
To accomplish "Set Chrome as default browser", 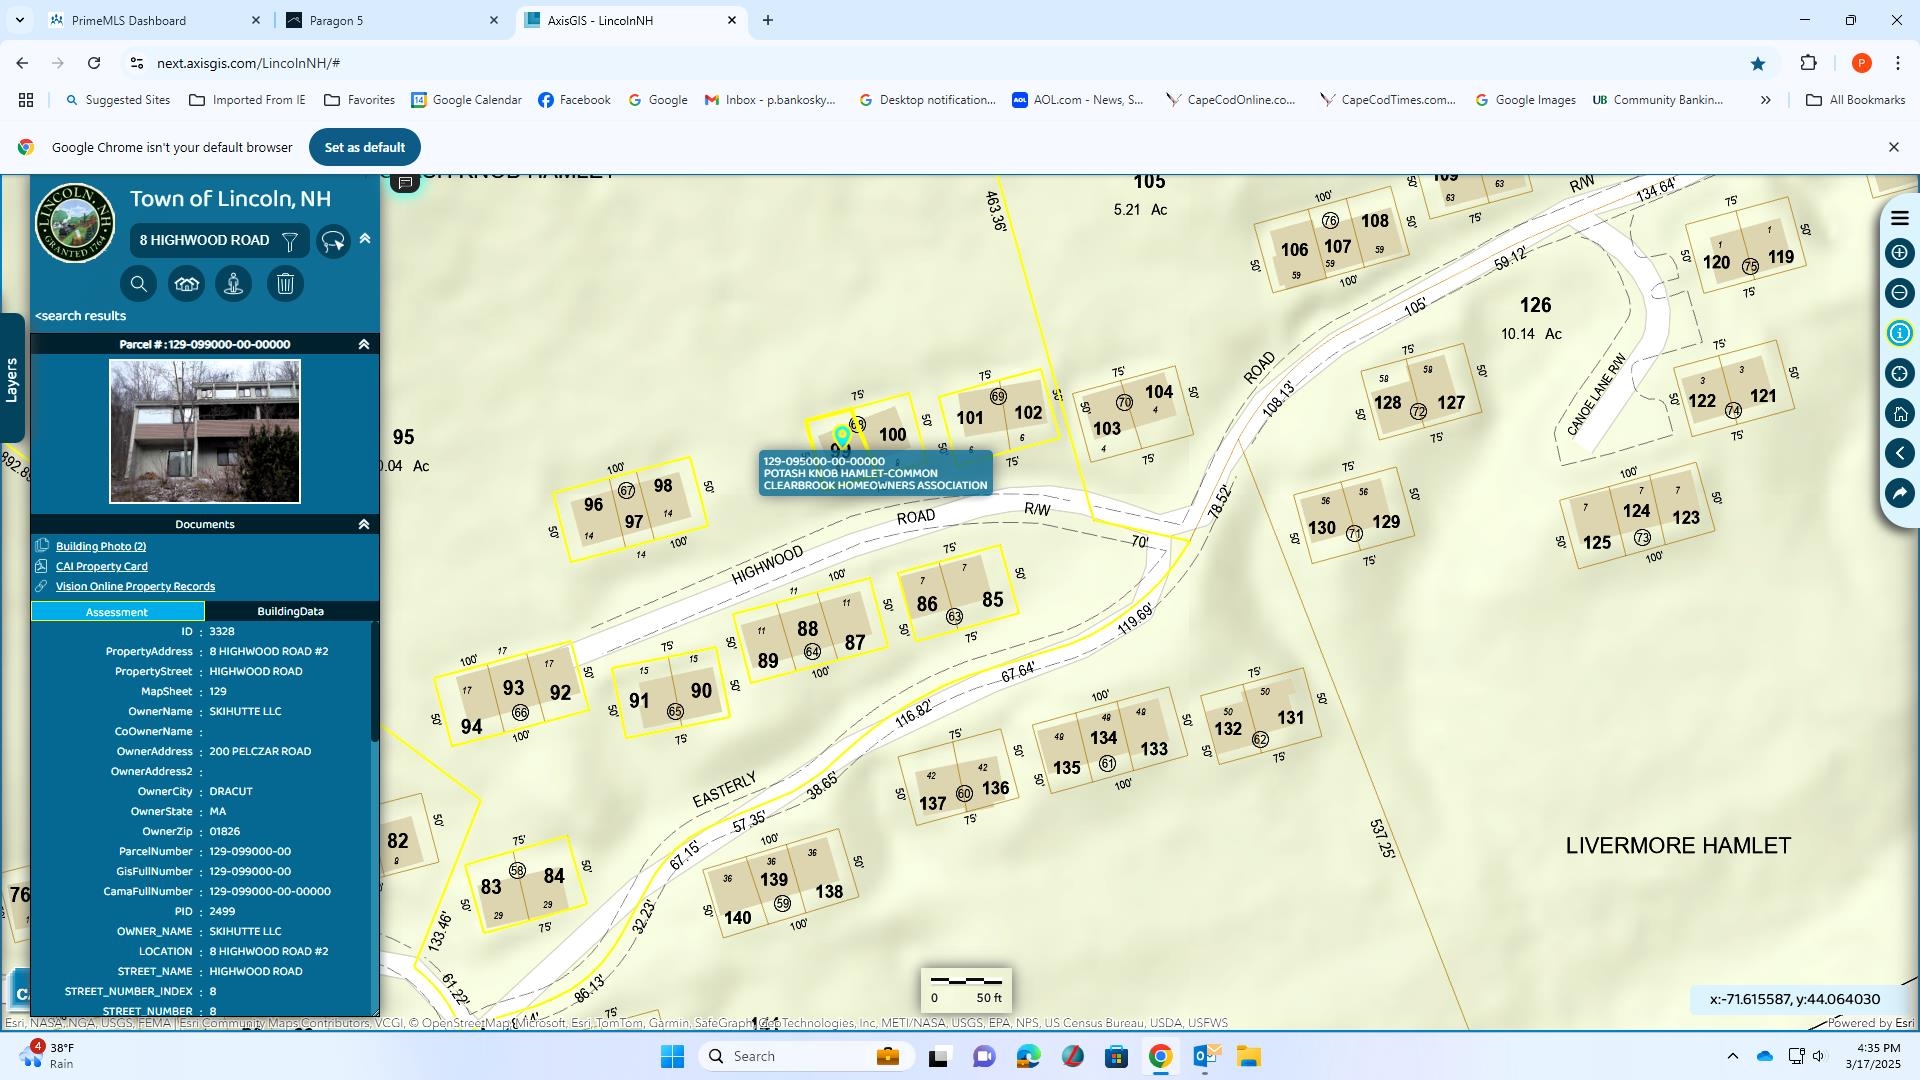I will tap(365, 147).
